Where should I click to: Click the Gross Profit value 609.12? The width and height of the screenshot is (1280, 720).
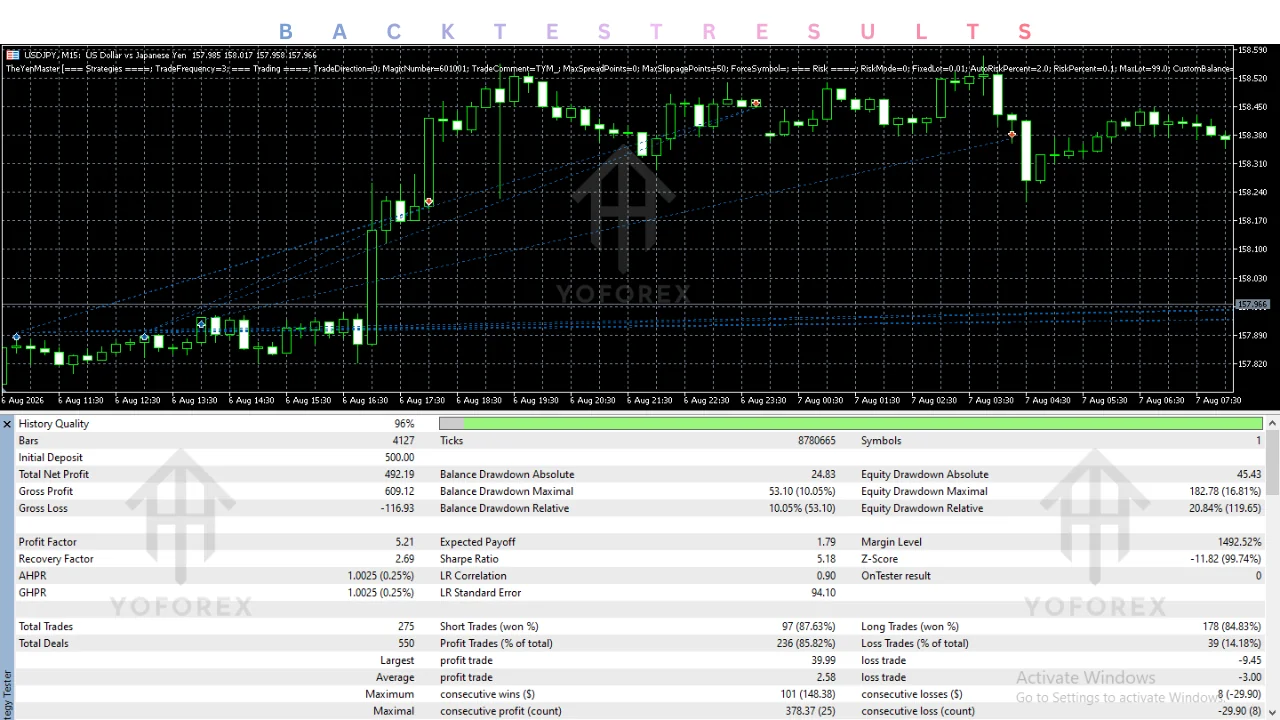point(399,492)
